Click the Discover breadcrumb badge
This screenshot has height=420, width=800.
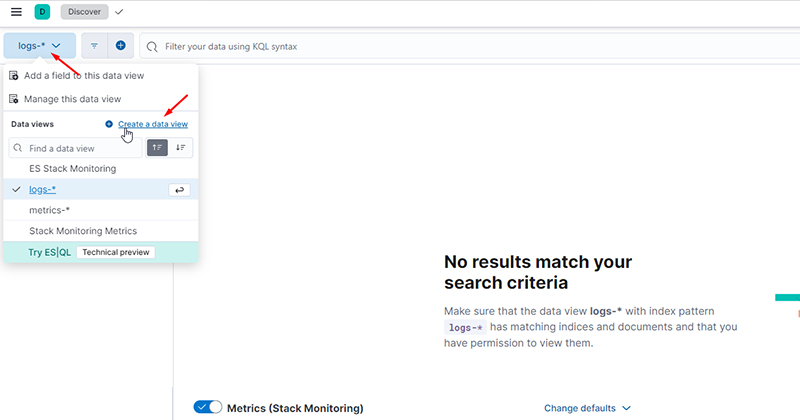84,12
